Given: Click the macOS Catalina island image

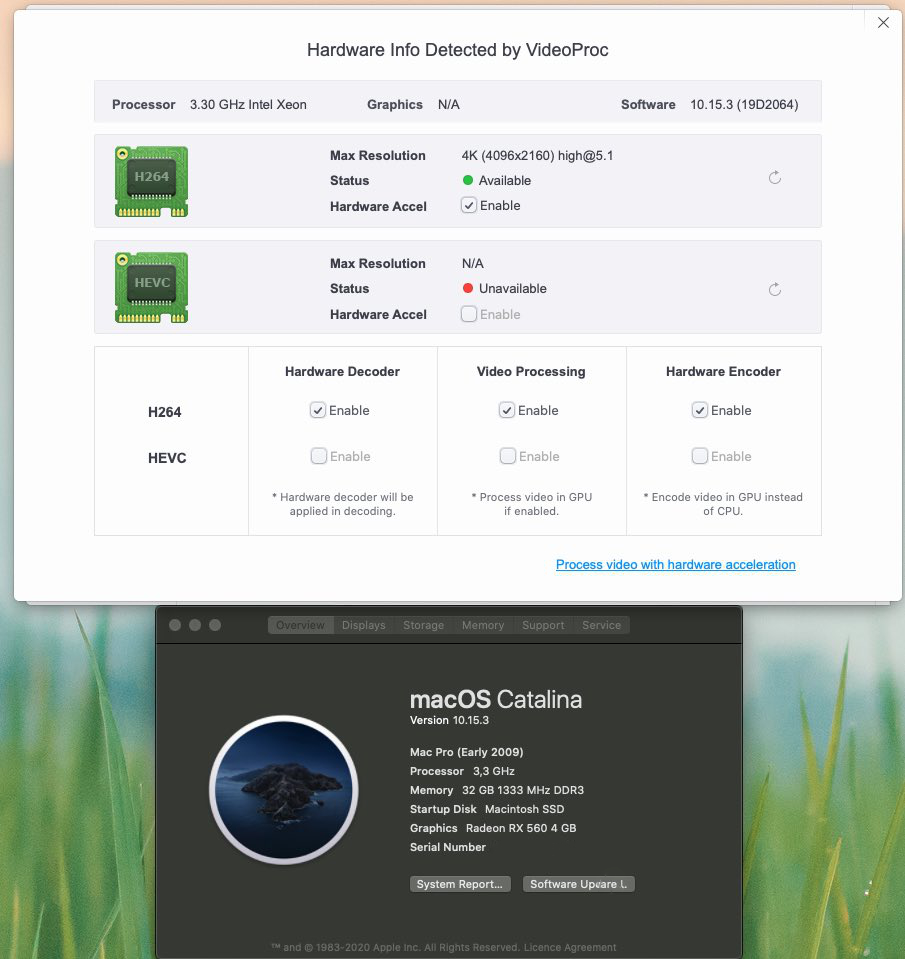Looking at the screenshot, I should pyautogui.click(x=283, y=790).
